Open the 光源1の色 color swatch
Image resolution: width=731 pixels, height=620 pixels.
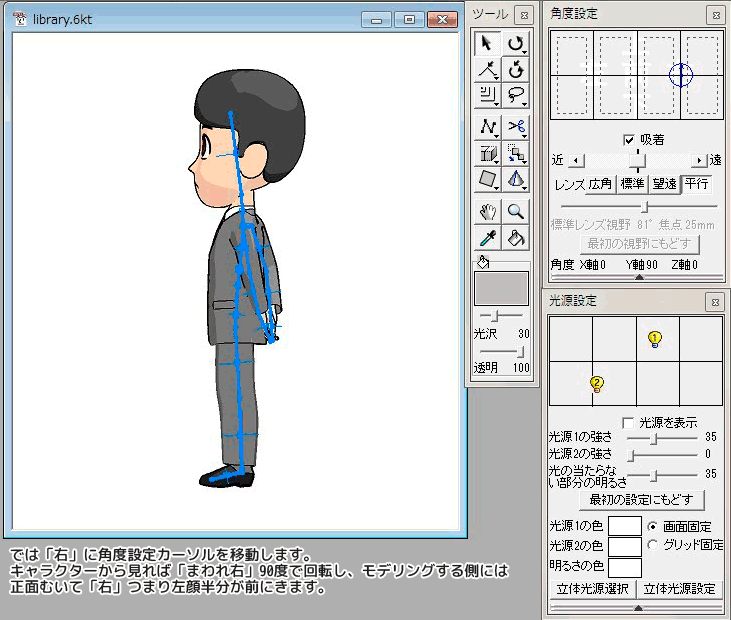[x=625, y=526]
